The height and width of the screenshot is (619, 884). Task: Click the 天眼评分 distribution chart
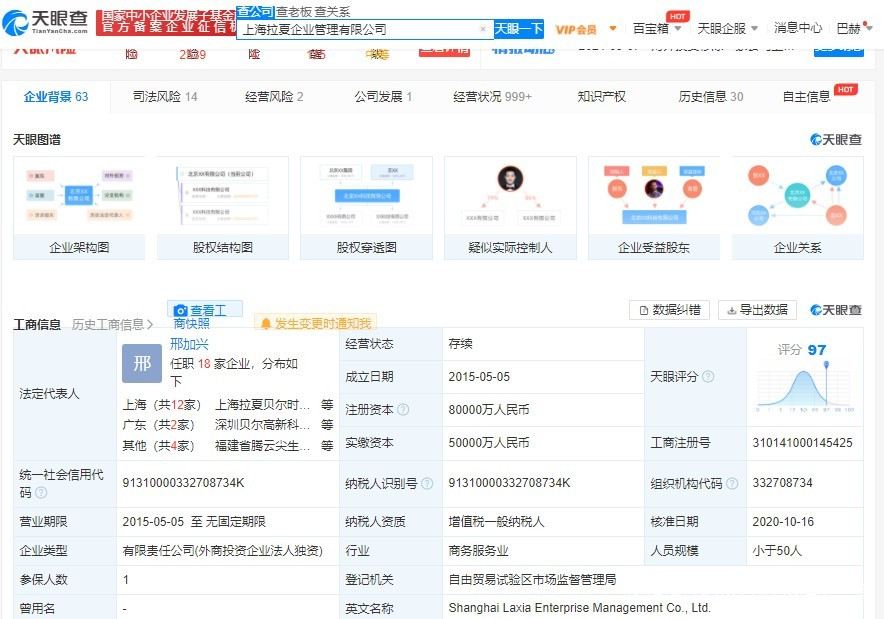pyautogui.click(x=805, y=387)
